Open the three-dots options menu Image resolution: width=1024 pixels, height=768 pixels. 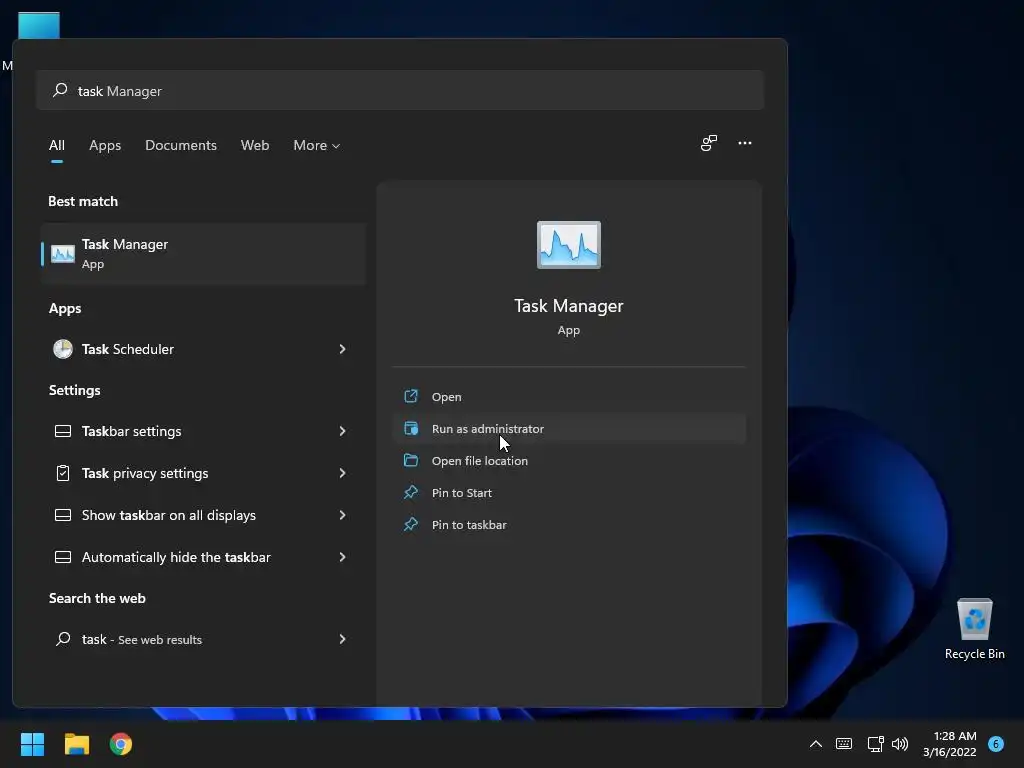pos(744,143)
